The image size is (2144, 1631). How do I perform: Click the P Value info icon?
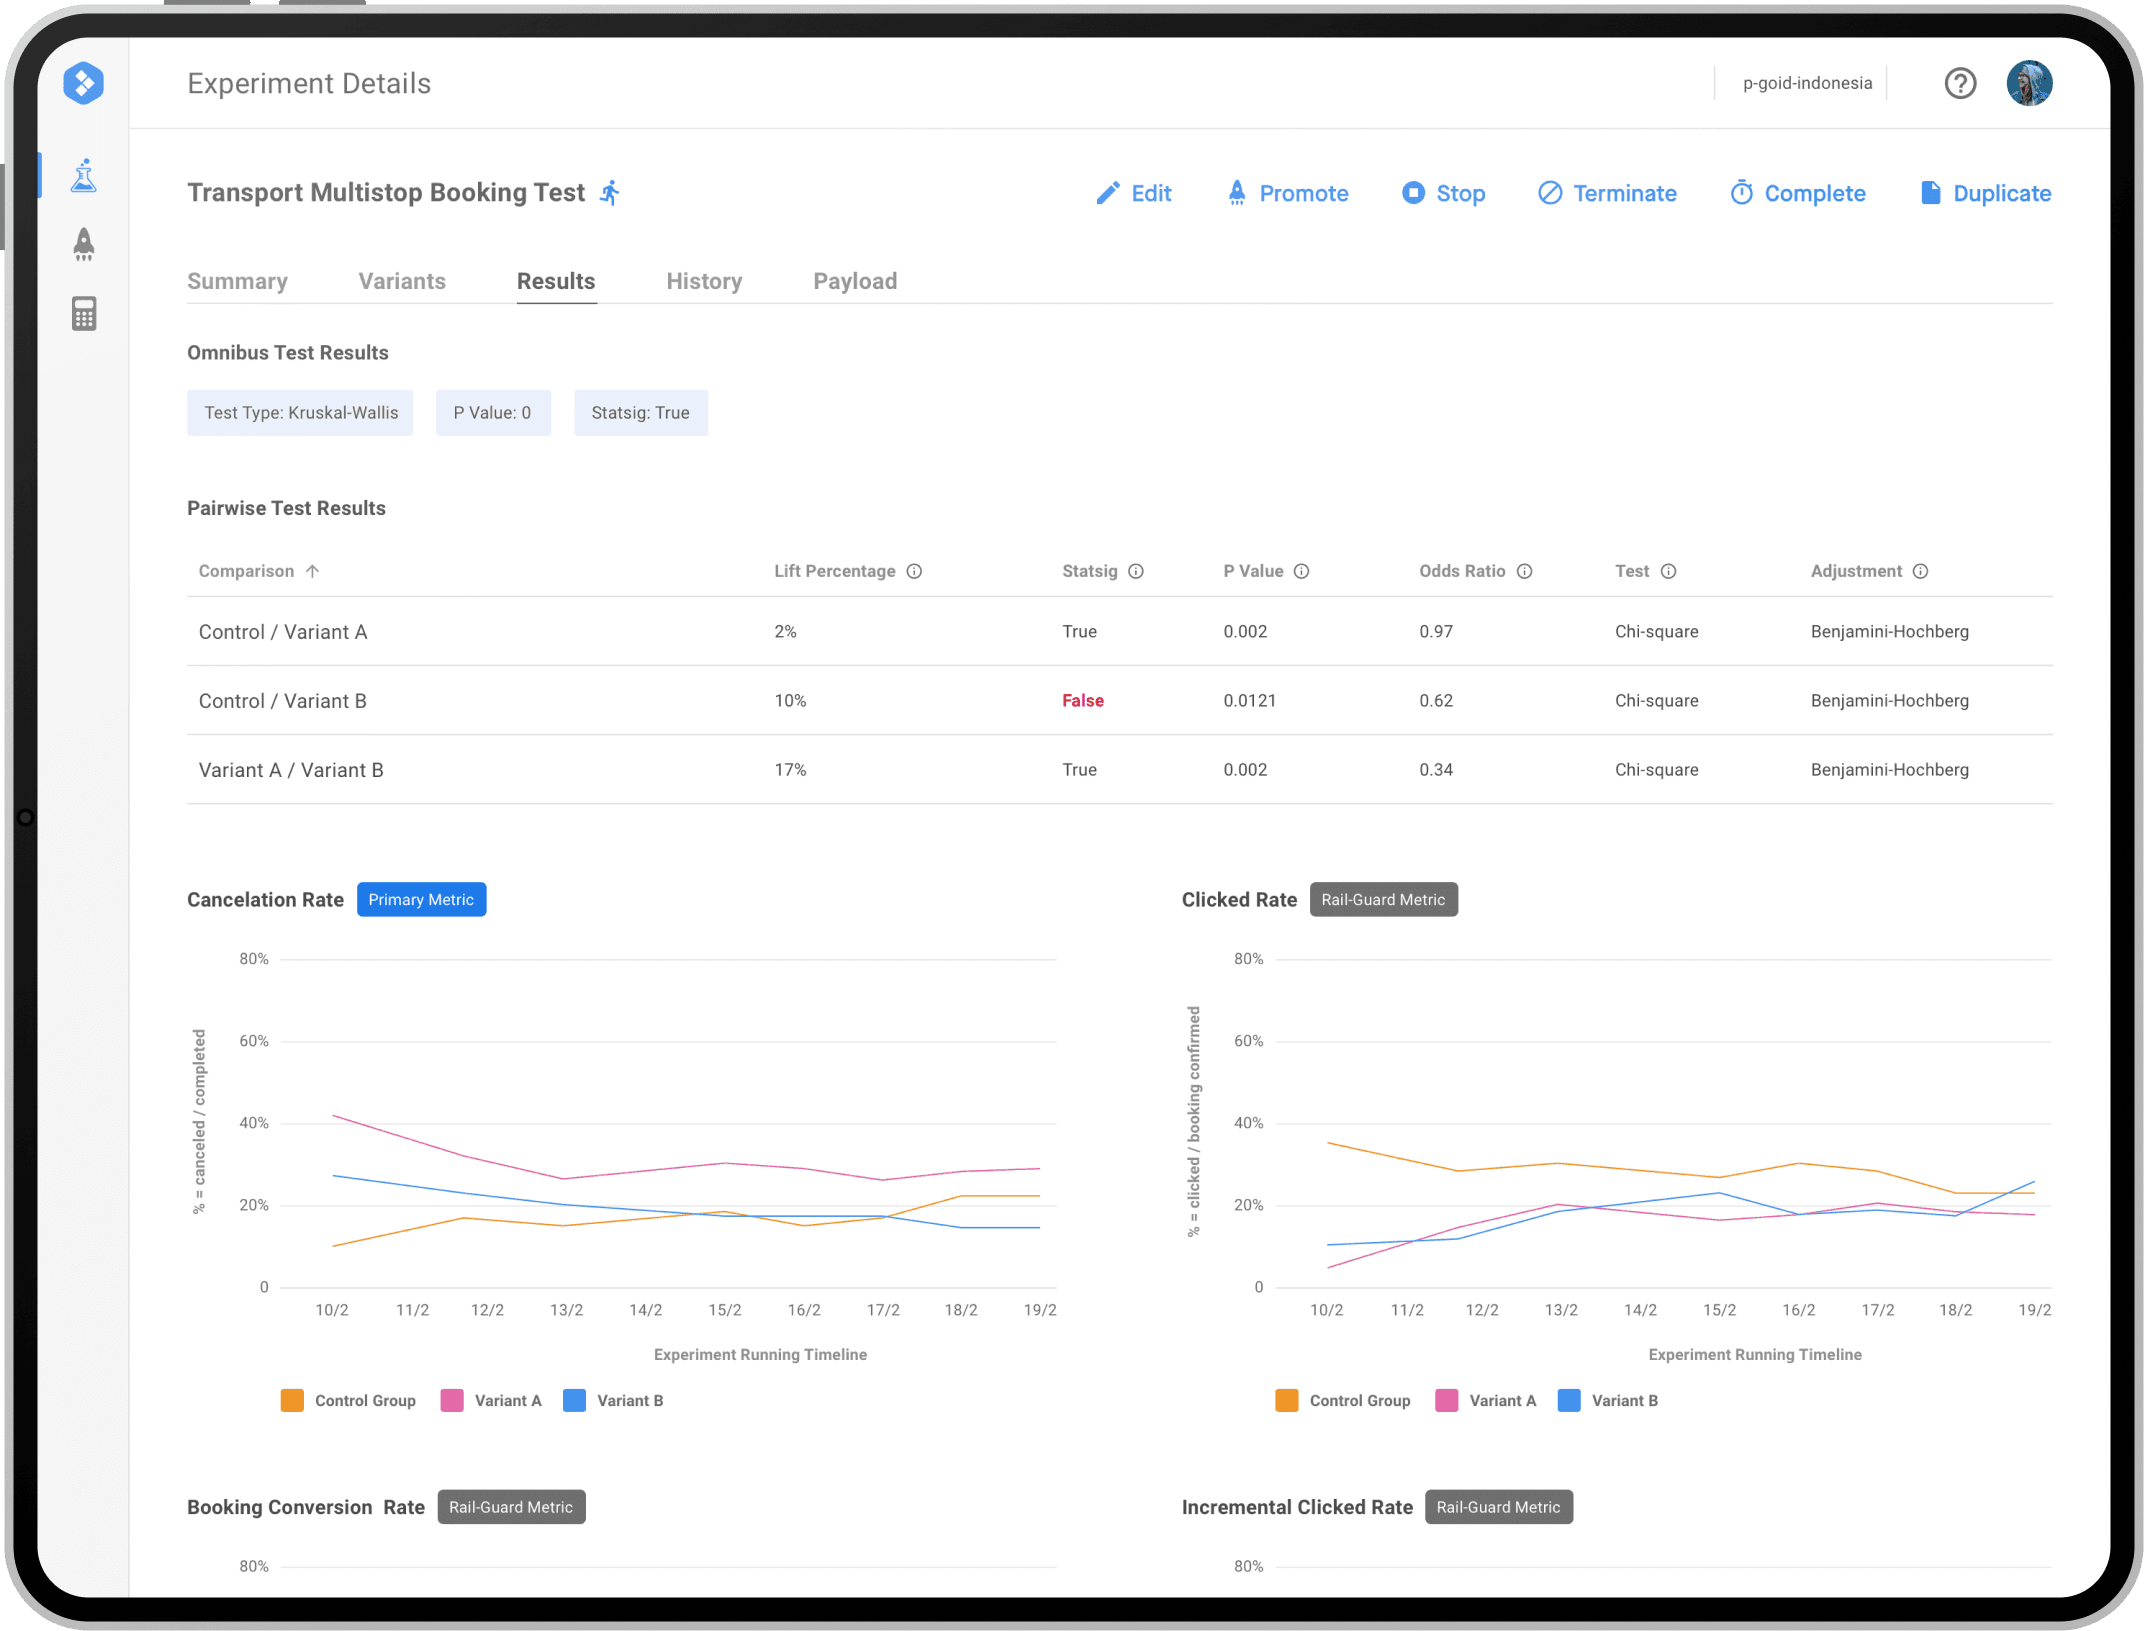1301,571
